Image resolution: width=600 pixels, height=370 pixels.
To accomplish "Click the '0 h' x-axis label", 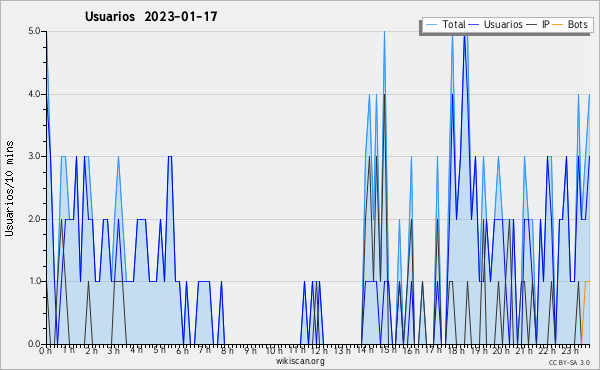I will (x=46, y=350).
